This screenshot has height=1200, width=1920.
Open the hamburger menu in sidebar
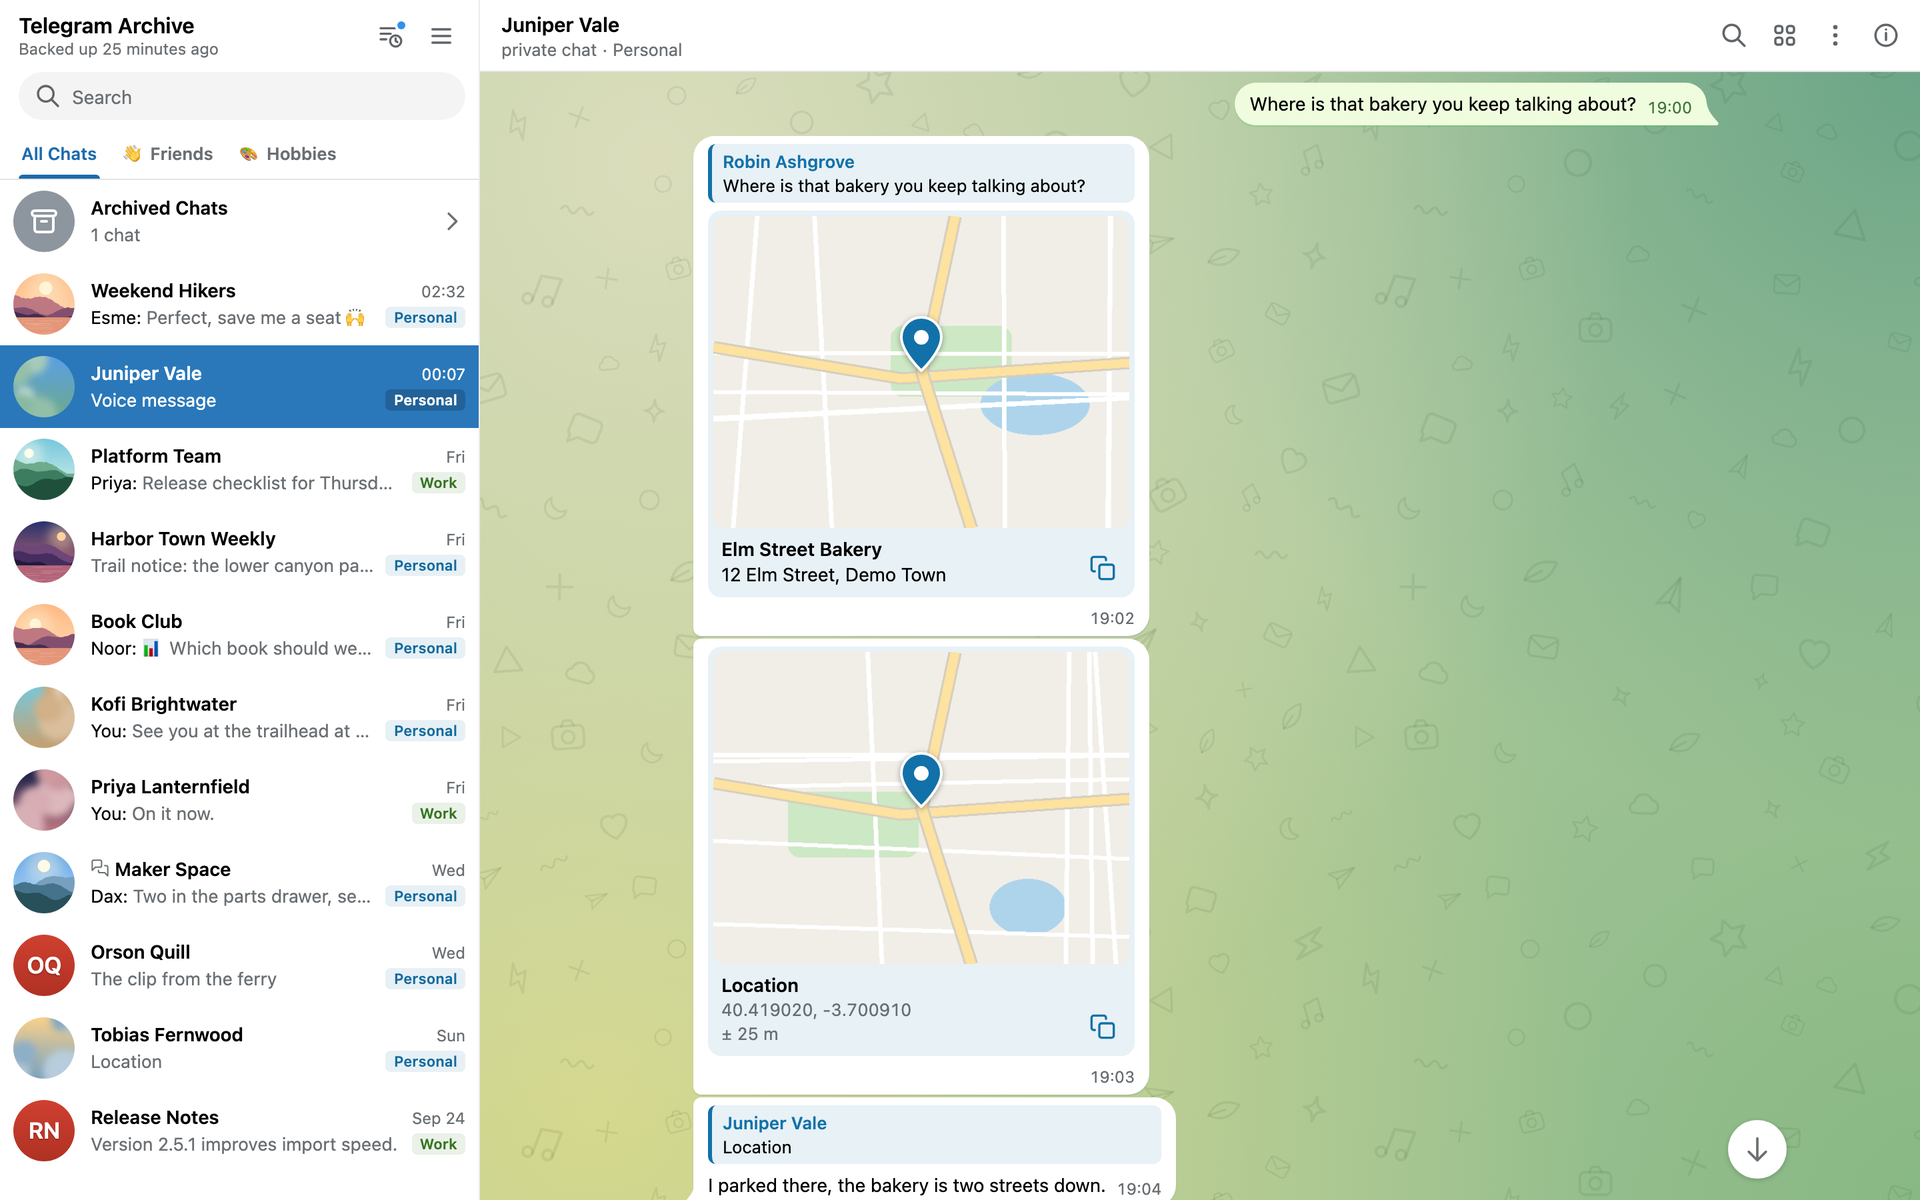click(x=441, y=36)
